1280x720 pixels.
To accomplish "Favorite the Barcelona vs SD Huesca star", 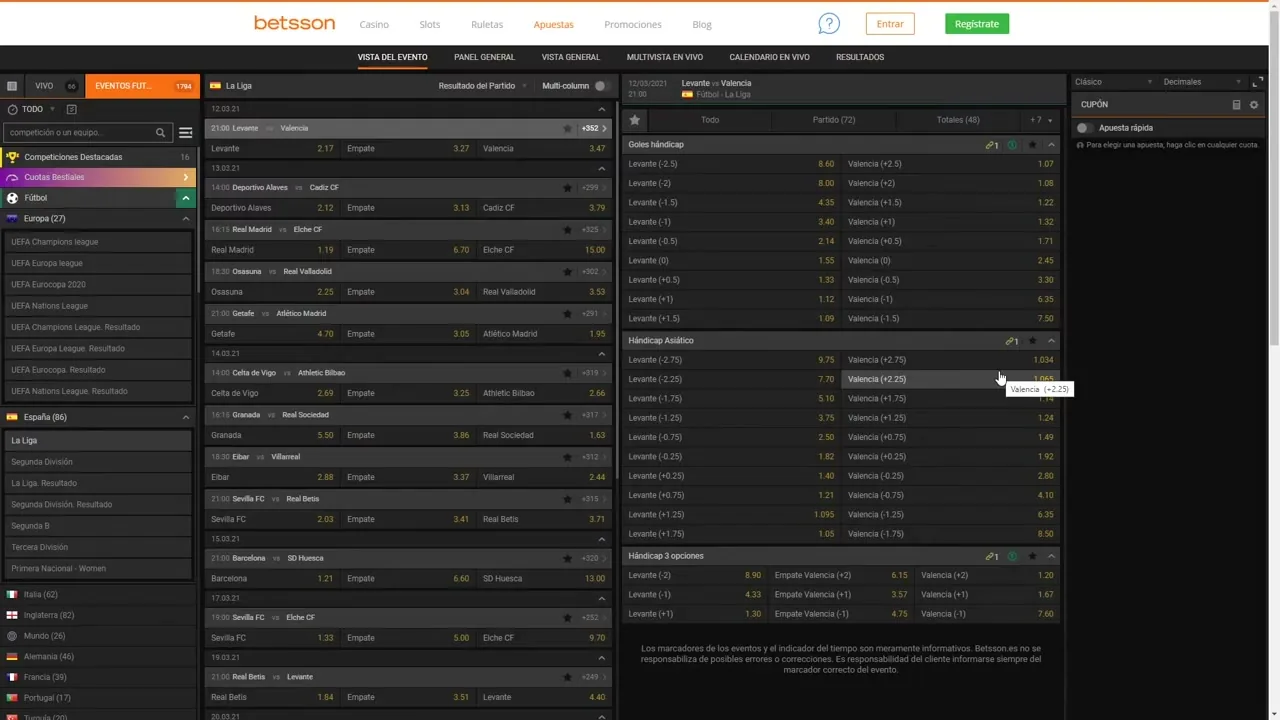I will tap(568, 558).
